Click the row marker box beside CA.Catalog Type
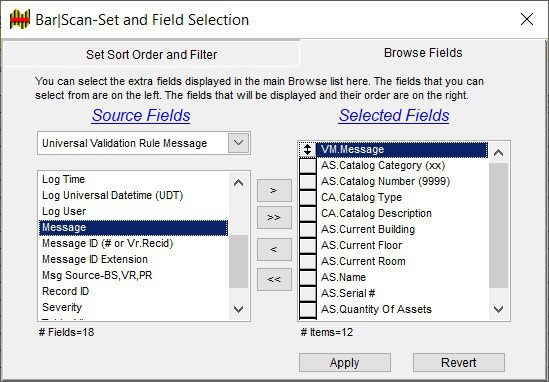The width and height of the screenshot is (549, 382). [308, 197]
